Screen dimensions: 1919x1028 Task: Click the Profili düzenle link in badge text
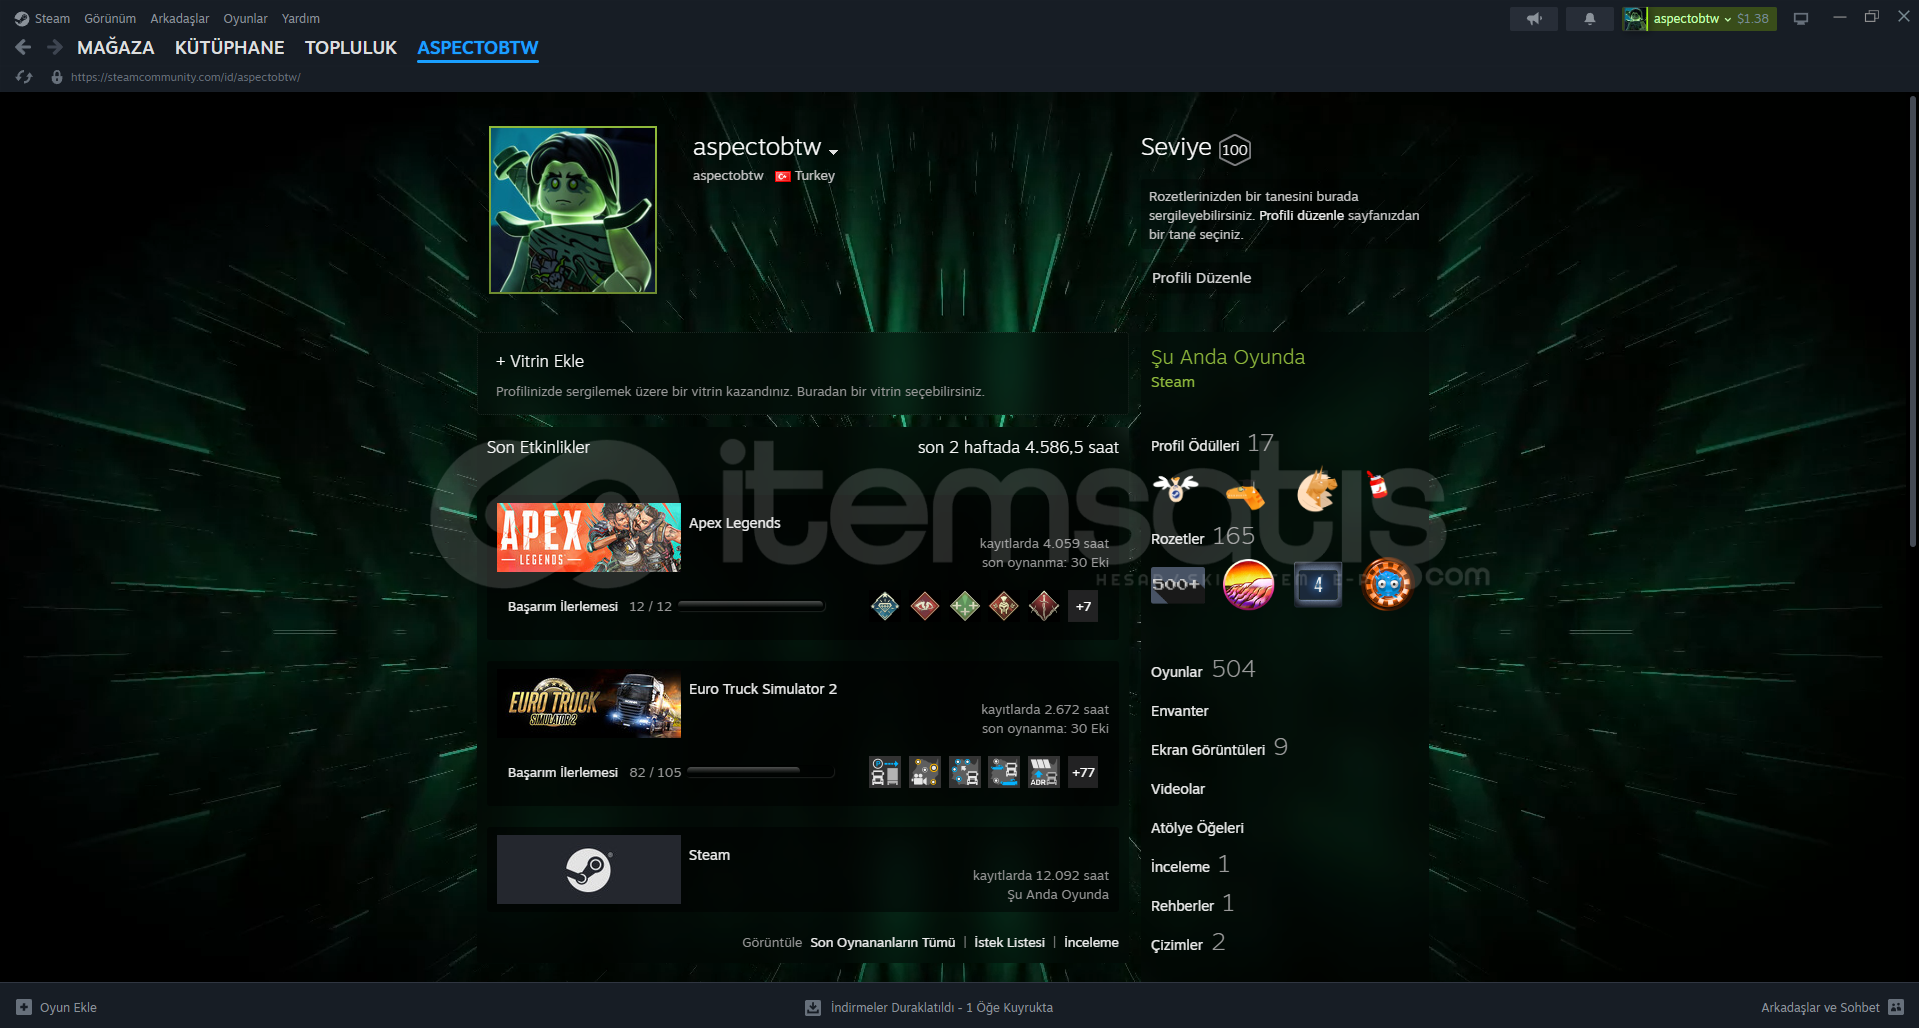1301,215
